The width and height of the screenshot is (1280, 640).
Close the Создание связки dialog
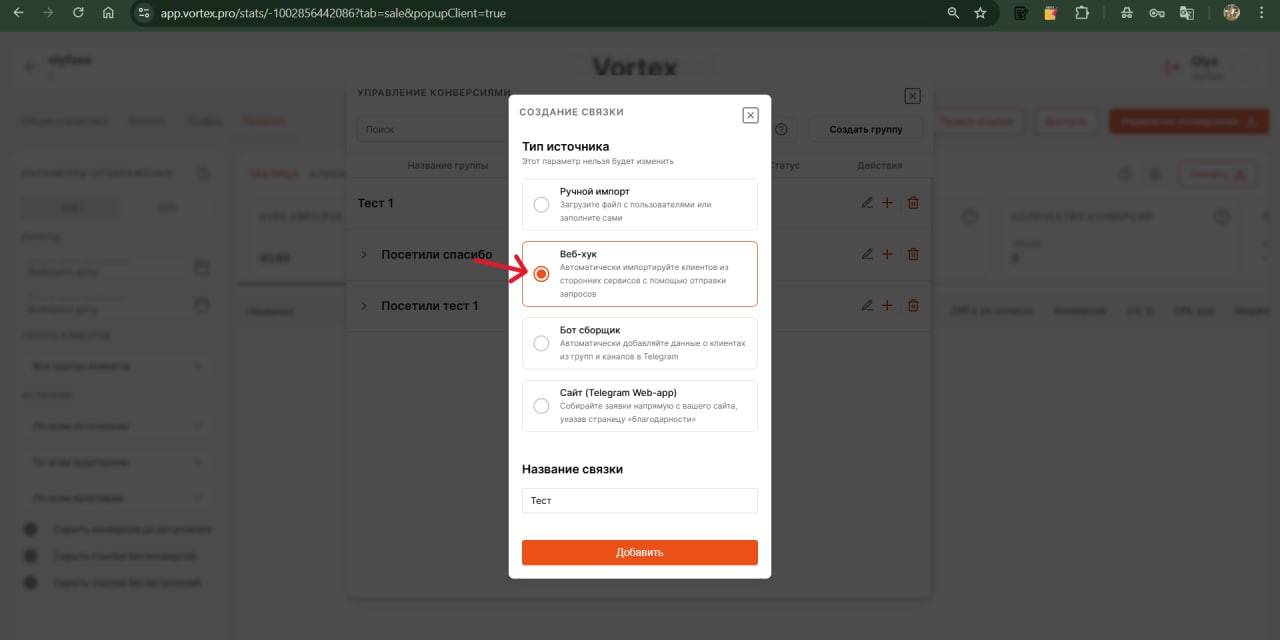[750, 115]
